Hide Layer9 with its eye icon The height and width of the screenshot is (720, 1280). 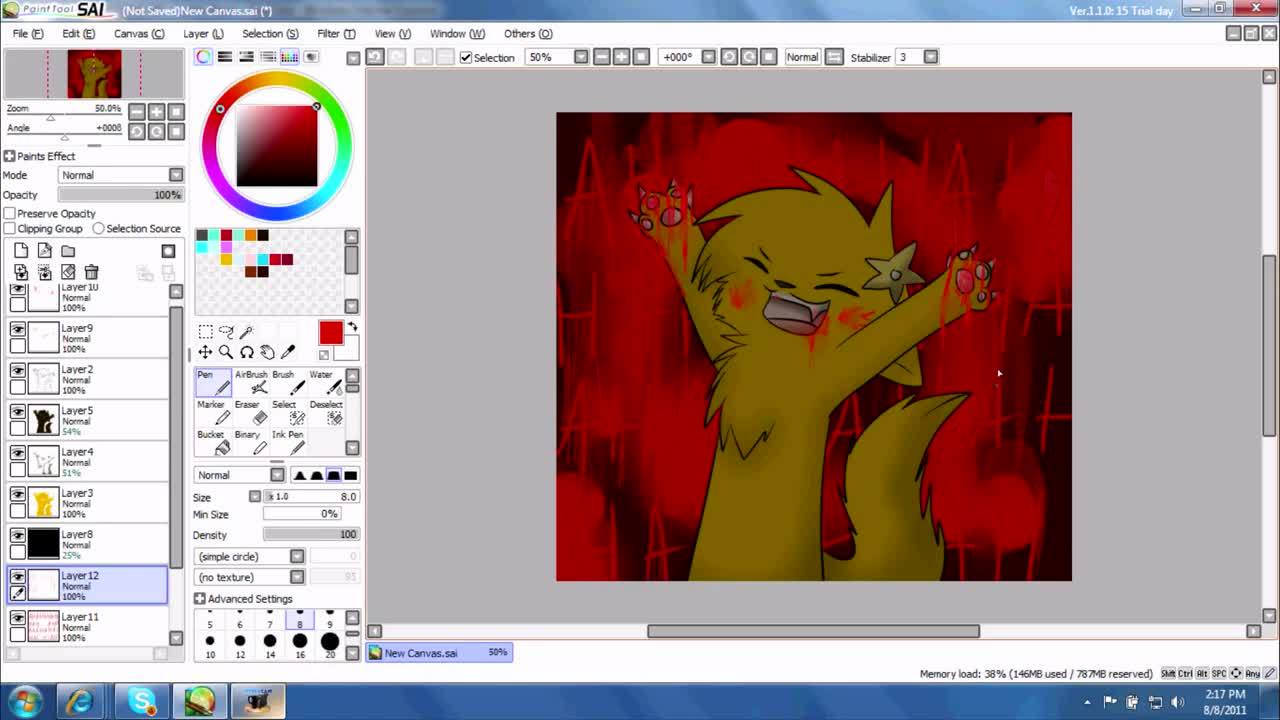(x=17, y=329)
